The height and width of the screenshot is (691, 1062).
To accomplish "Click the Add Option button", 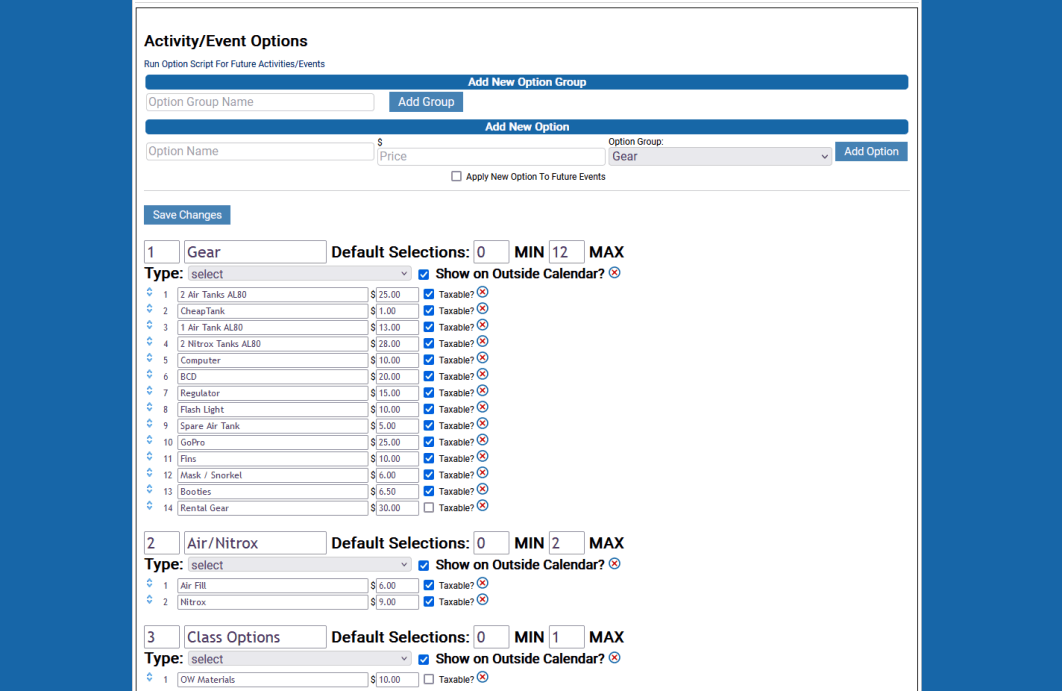I will pyautogui.click(x=870, y=152).
